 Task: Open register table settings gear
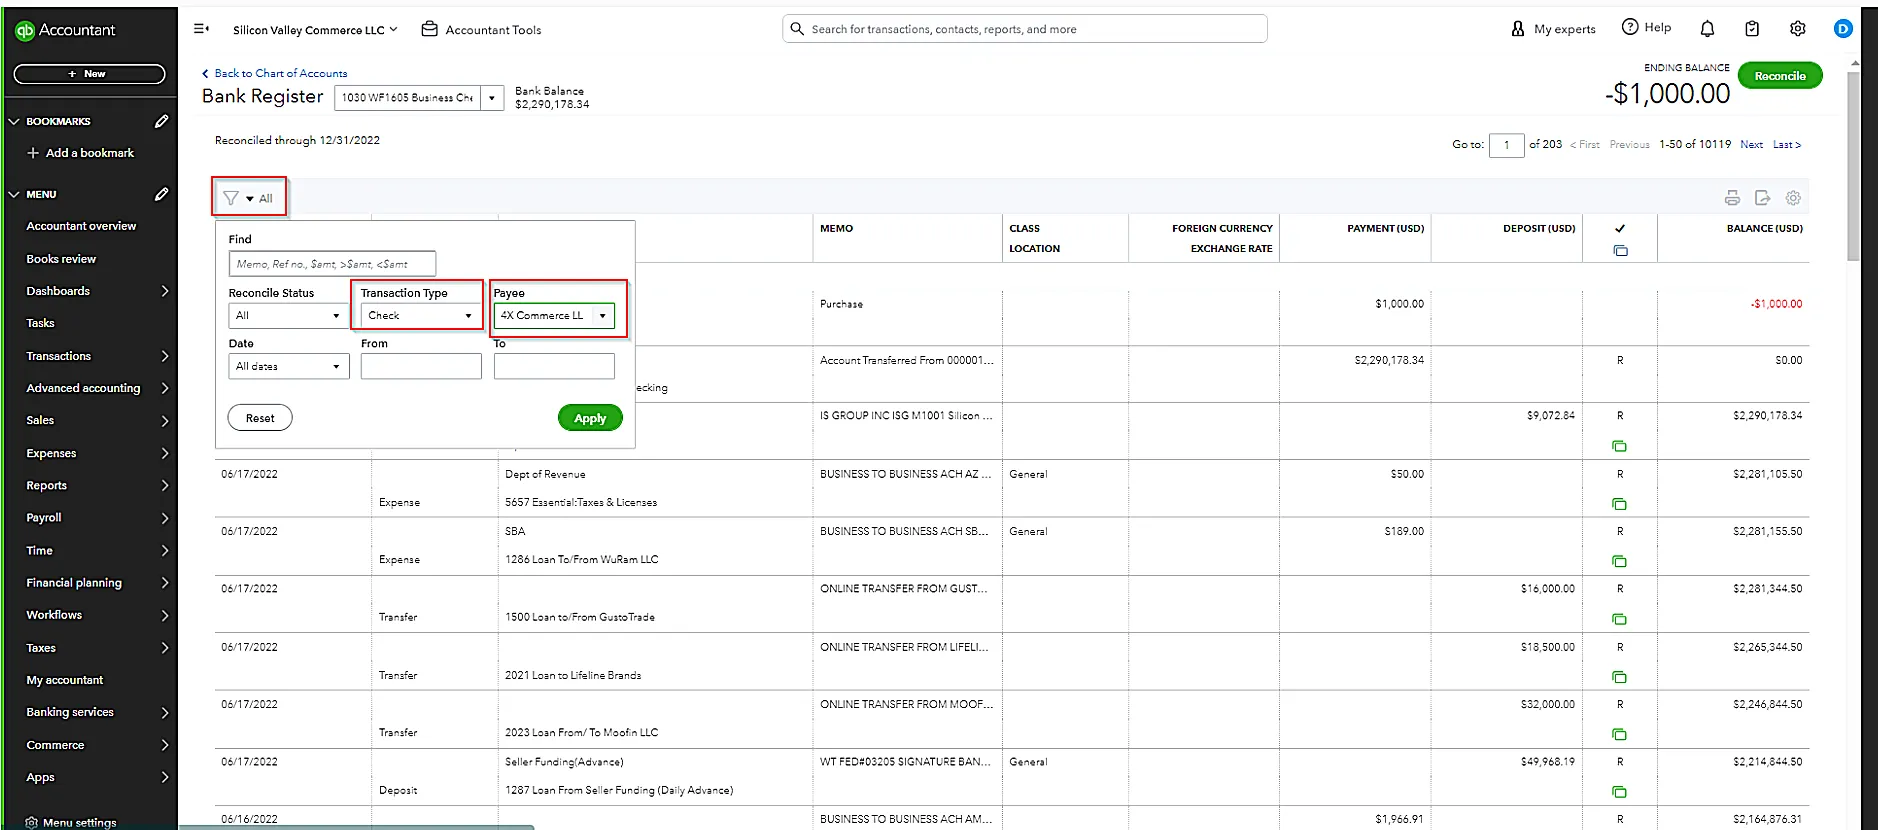(1793, 198)
